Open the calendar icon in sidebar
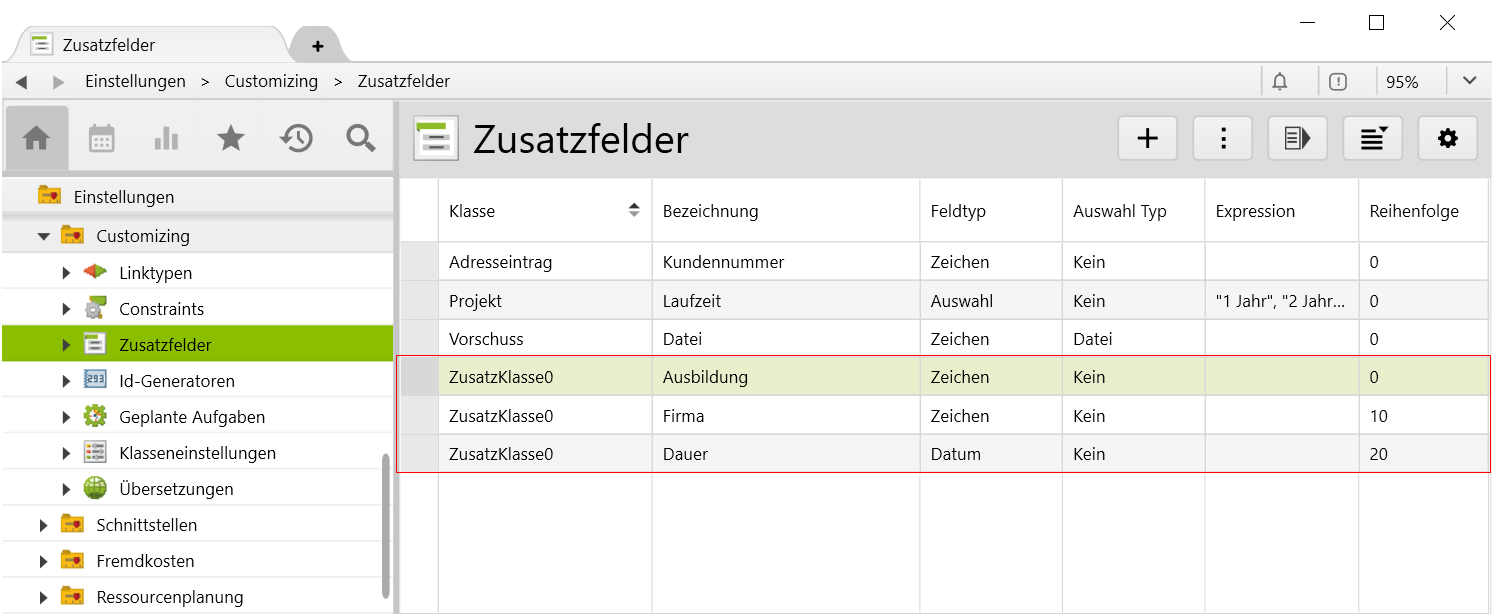This screenshot has width=1493, height=616. click(x=102, y=139)
